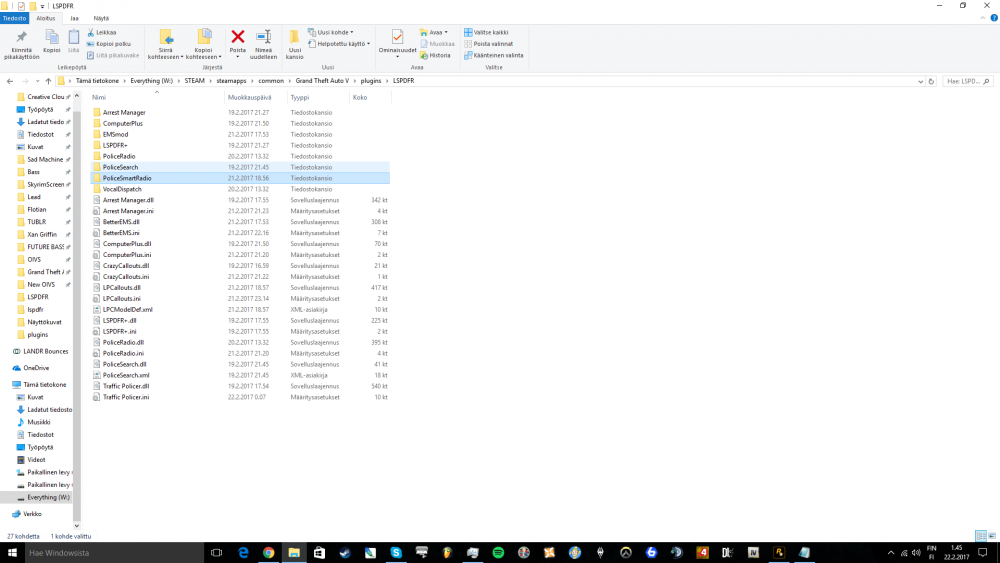Click Historia in ribbon
The width and height of the screenshot is (1000, 563).
point(436,55)
